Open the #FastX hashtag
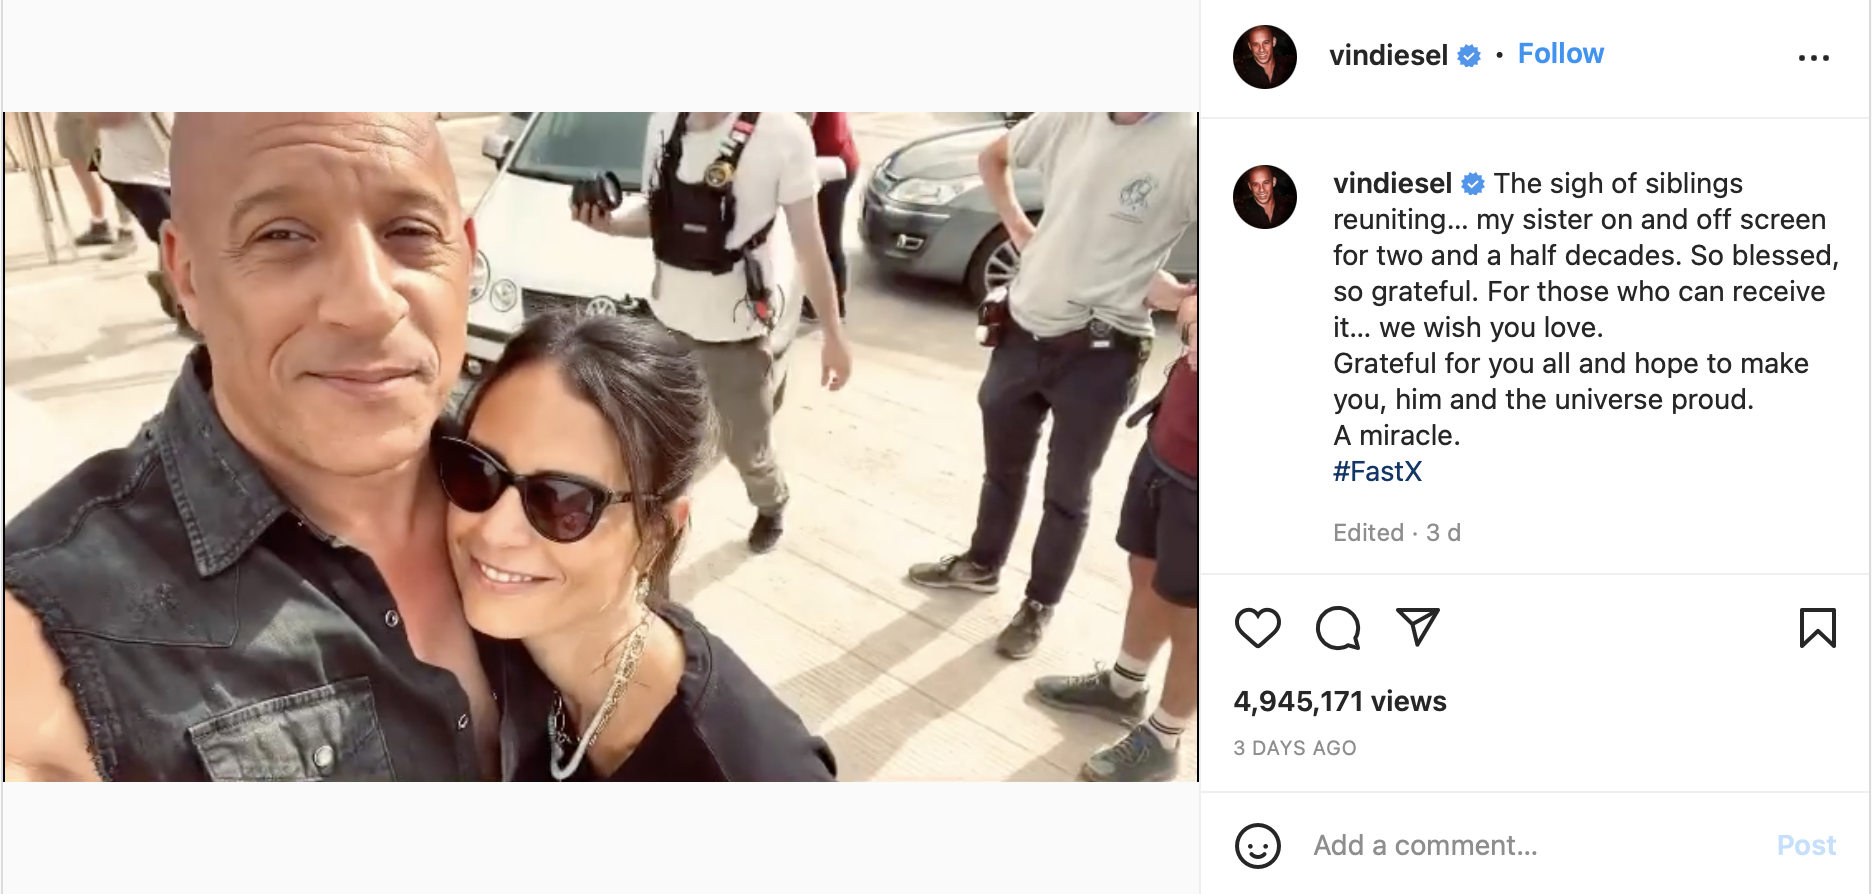 pos(1377,472)
